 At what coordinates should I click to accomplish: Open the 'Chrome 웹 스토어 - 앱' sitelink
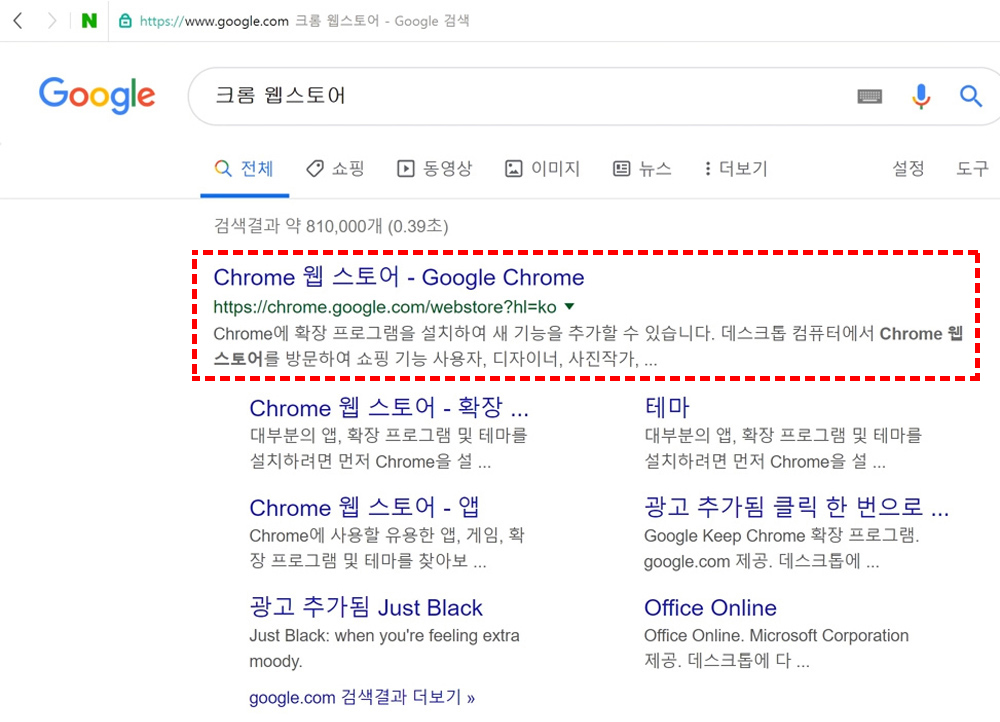[364, 507]
